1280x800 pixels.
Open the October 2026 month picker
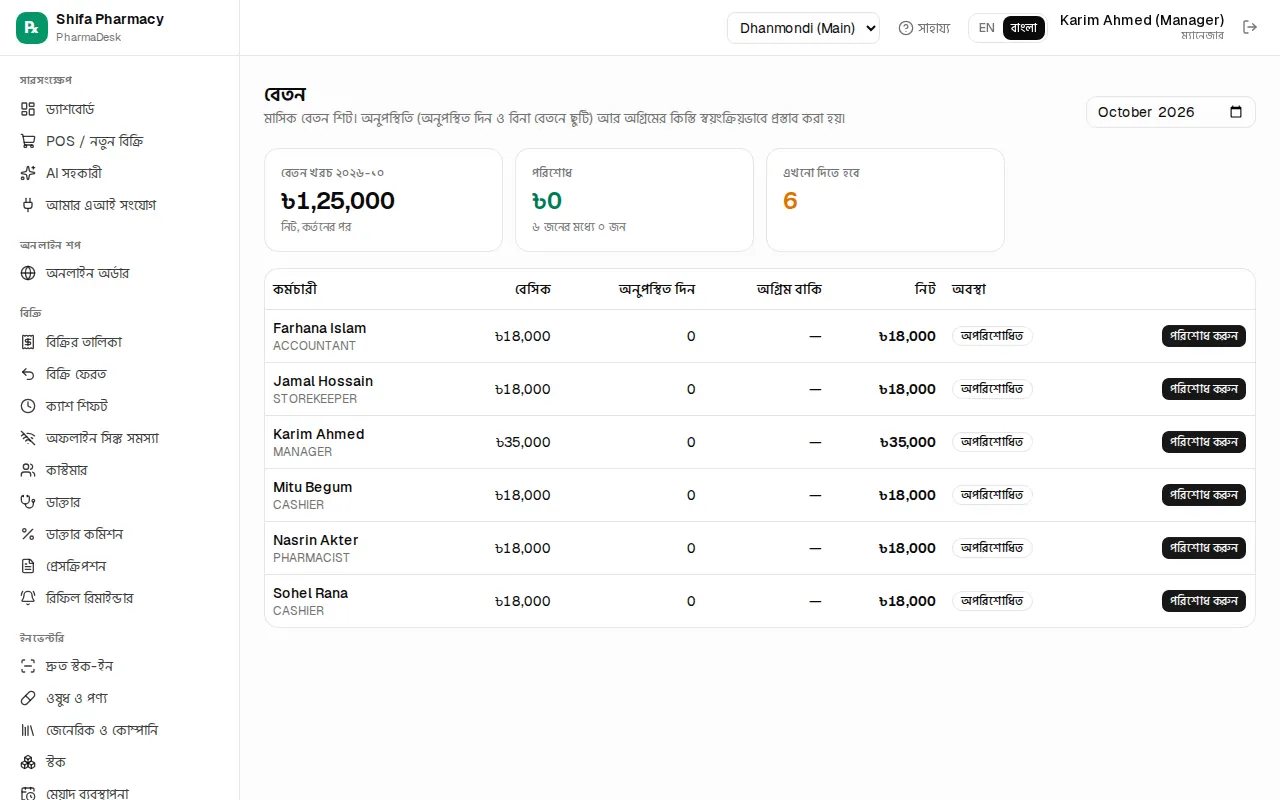coord(1171,112)
